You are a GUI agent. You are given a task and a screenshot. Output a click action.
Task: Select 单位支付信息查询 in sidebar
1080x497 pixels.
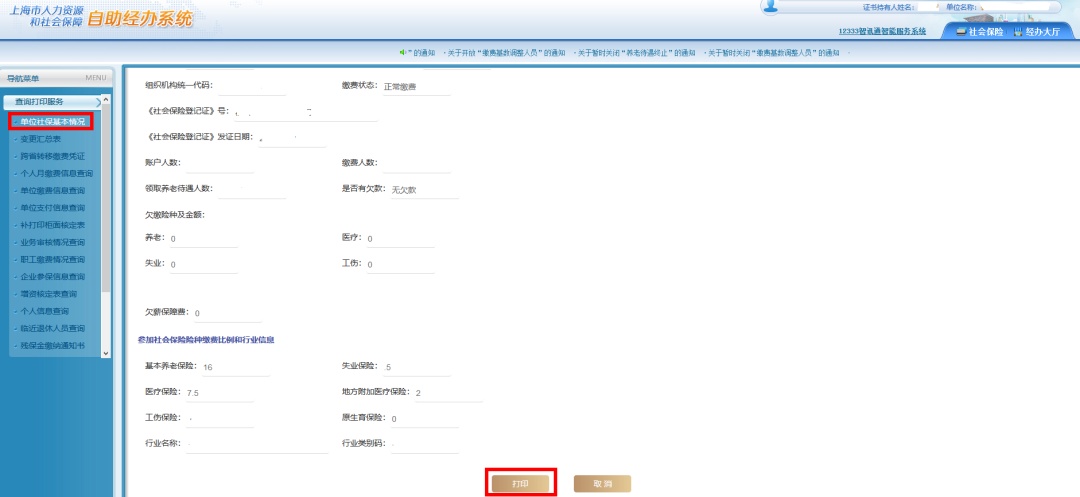tap(52, 208)
